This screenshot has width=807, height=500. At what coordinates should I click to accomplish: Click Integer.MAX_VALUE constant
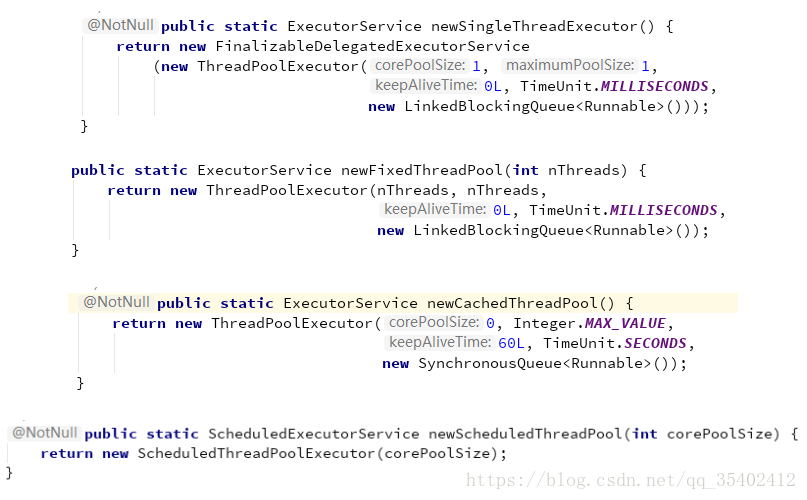tap(590, 323)
